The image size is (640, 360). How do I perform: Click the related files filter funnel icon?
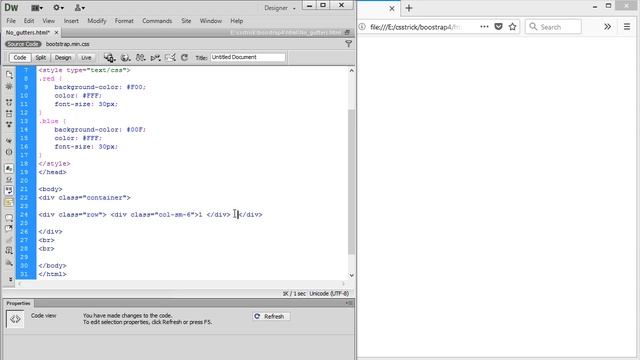349,44
